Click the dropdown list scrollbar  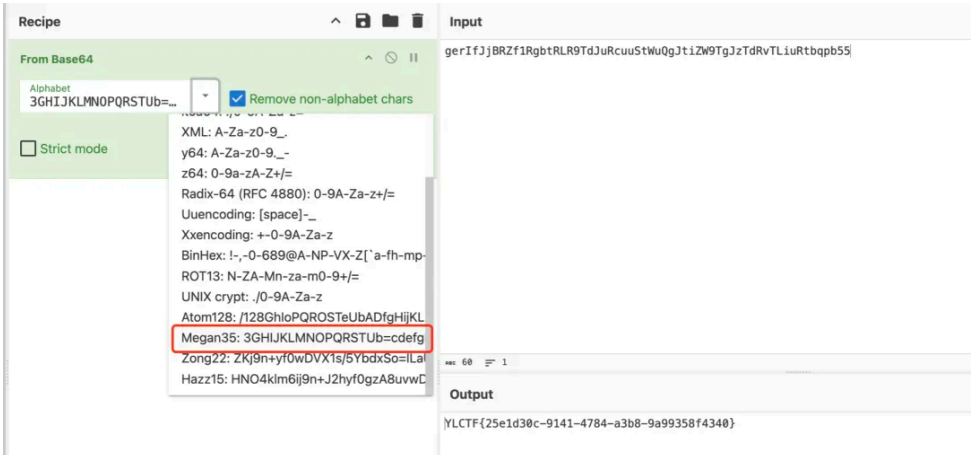pos(429,285)
